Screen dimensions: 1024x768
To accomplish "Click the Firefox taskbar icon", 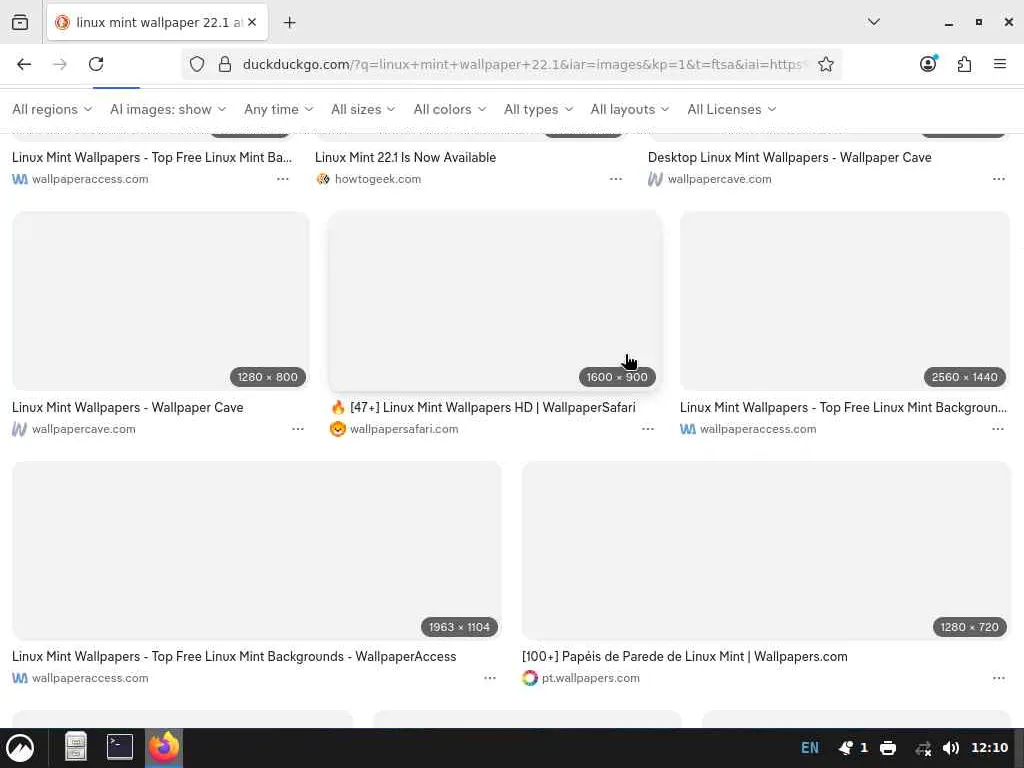I will click(163, 747).
